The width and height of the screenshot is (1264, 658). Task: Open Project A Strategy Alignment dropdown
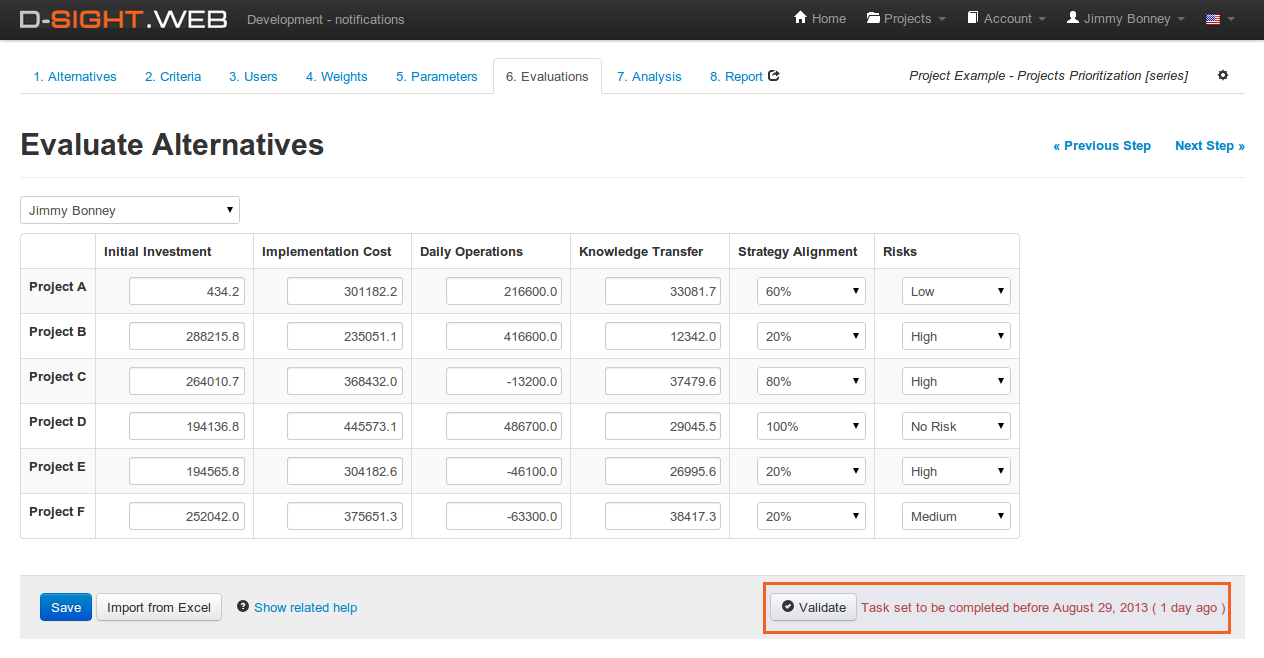click(811, 292)
